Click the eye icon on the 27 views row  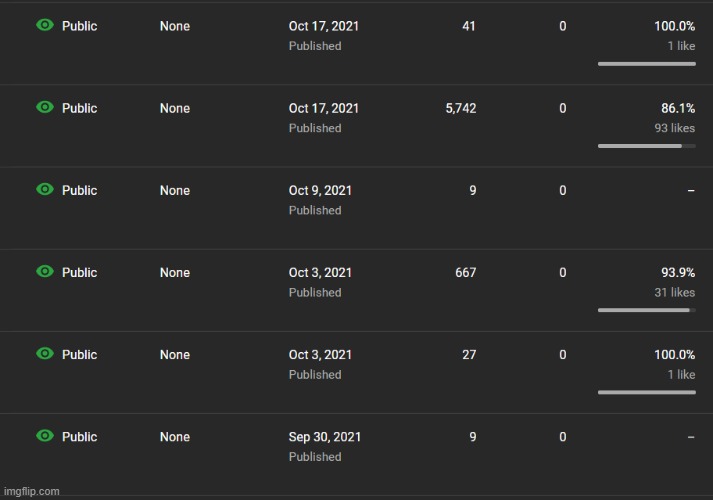(45, 354)
